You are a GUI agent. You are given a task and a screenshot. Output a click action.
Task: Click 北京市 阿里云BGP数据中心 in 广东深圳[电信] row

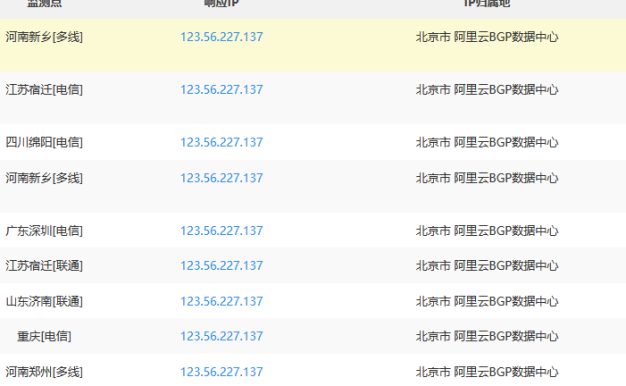pyautogui.click(x=487, y=231)
